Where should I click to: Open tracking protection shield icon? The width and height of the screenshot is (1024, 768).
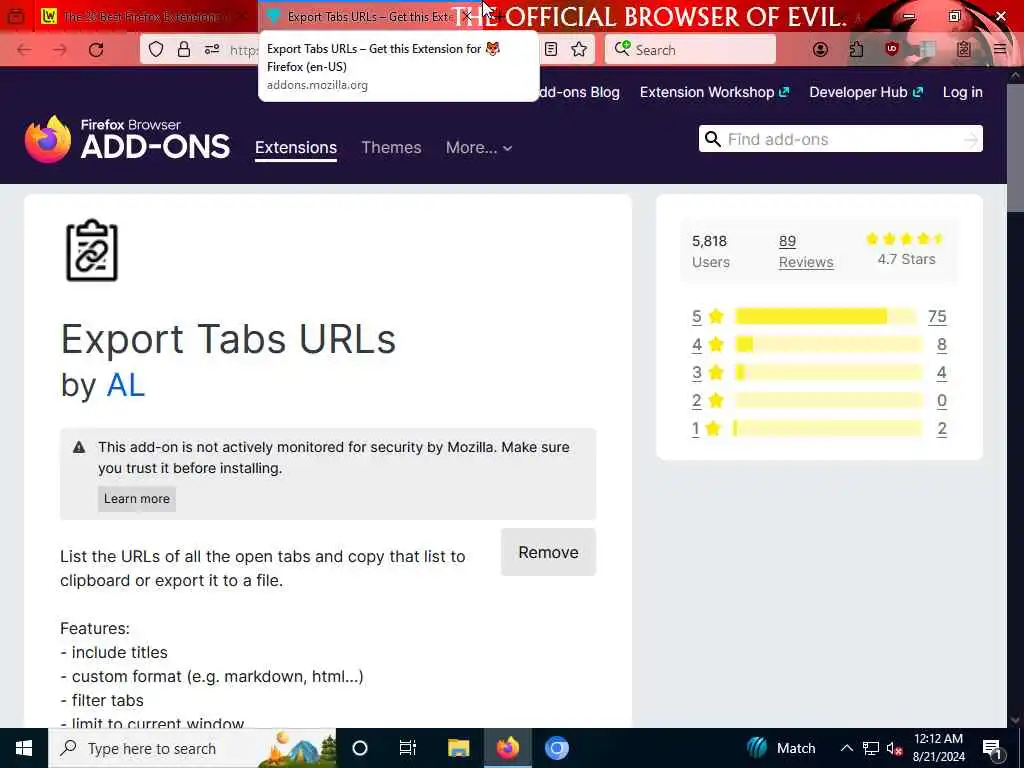click(x=155, y=49)
